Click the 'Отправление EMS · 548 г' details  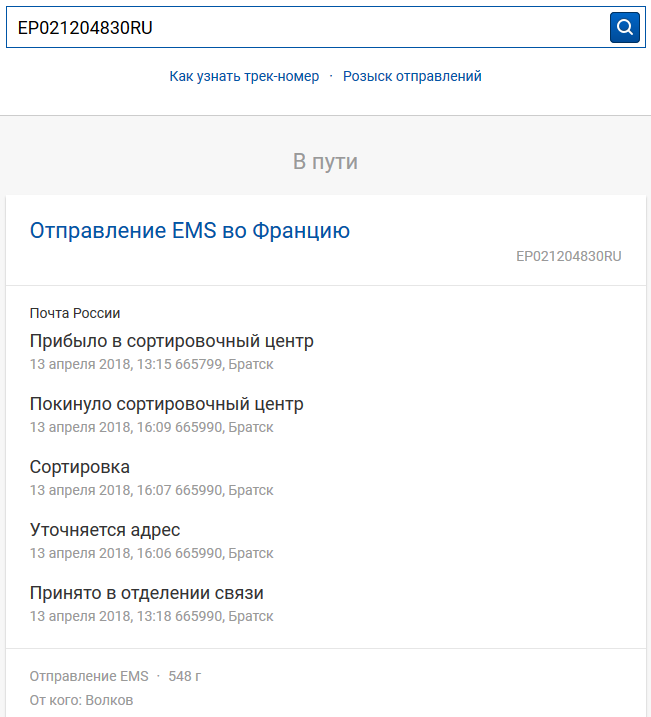coord(115,676)
